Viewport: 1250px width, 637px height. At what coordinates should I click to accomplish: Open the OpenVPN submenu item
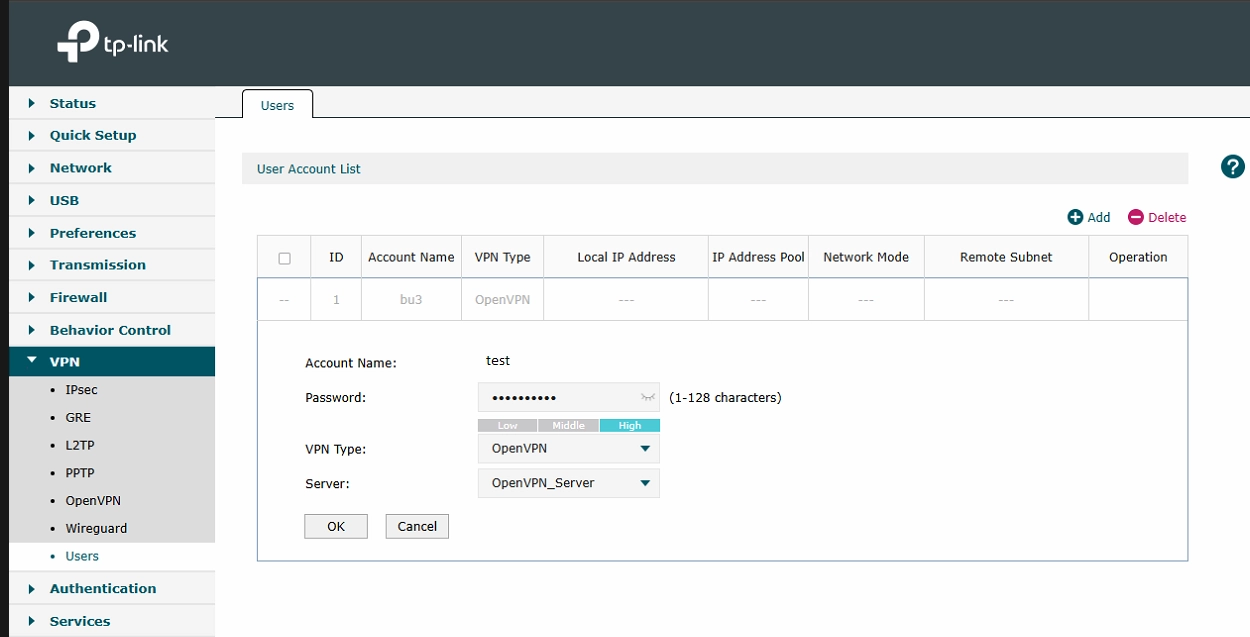[93, 501]
